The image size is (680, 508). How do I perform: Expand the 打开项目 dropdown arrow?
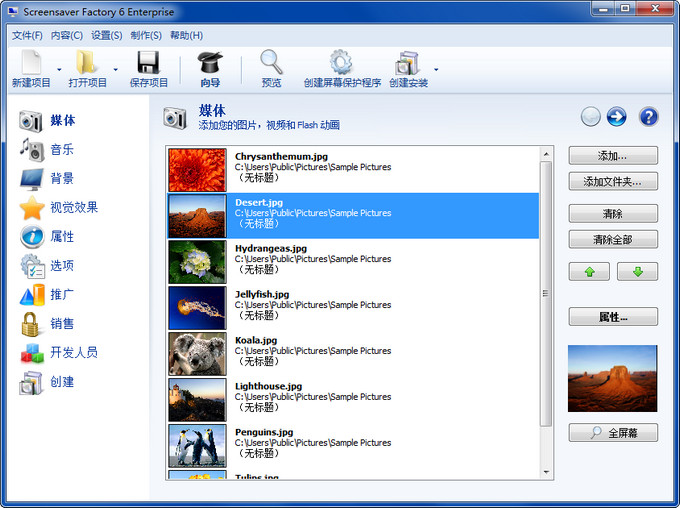pyautogui.click(x=115, y=69)
